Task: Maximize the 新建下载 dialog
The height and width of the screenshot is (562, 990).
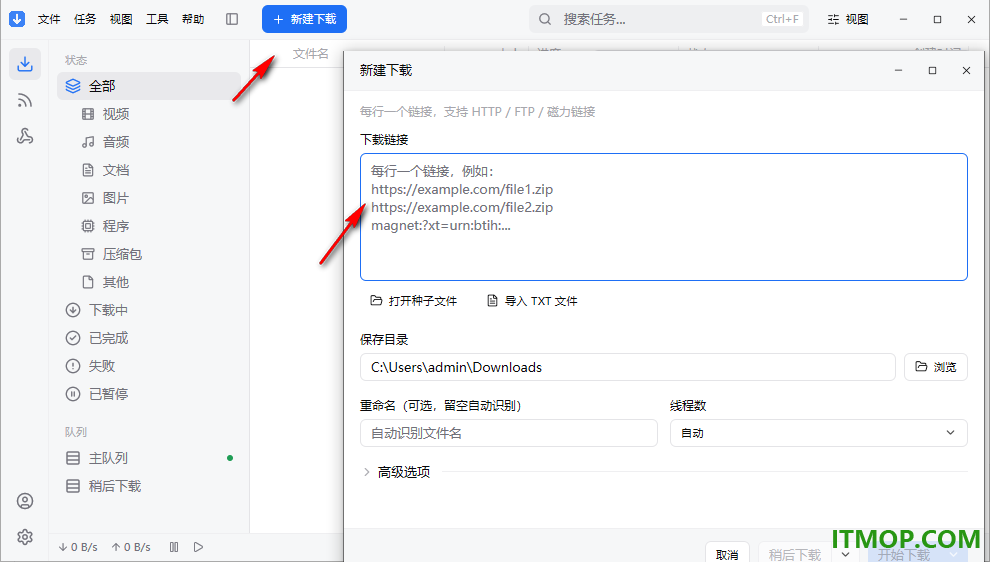Action: click(x=933, y=71)
